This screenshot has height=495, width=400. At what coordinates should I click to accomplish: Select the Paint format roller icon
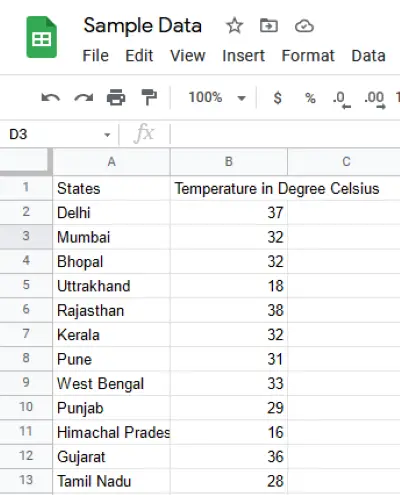pyautogui.click(x=149, y=97)
